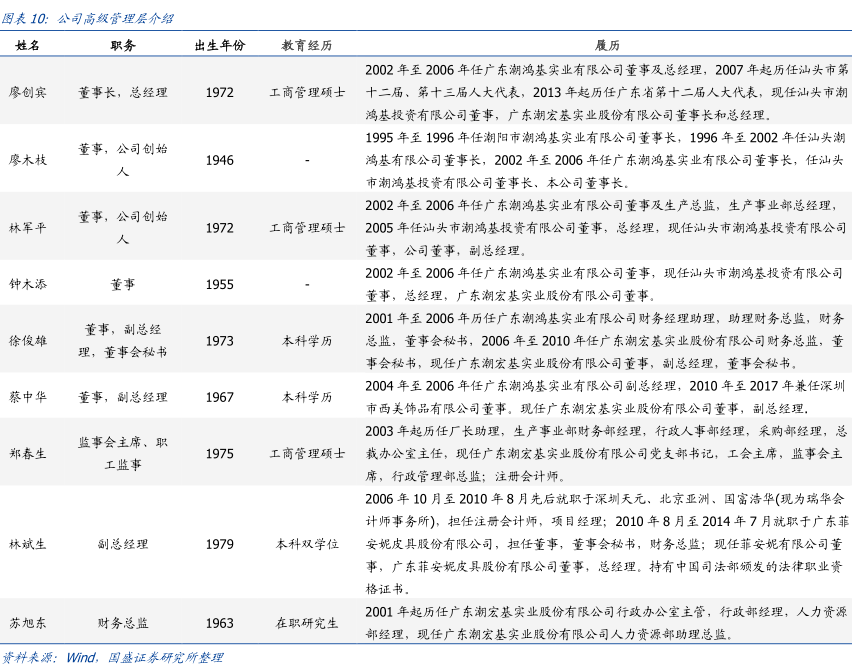852x664 pixels.
Task: Click the name cell 徐俊雄
Action: 28,341
